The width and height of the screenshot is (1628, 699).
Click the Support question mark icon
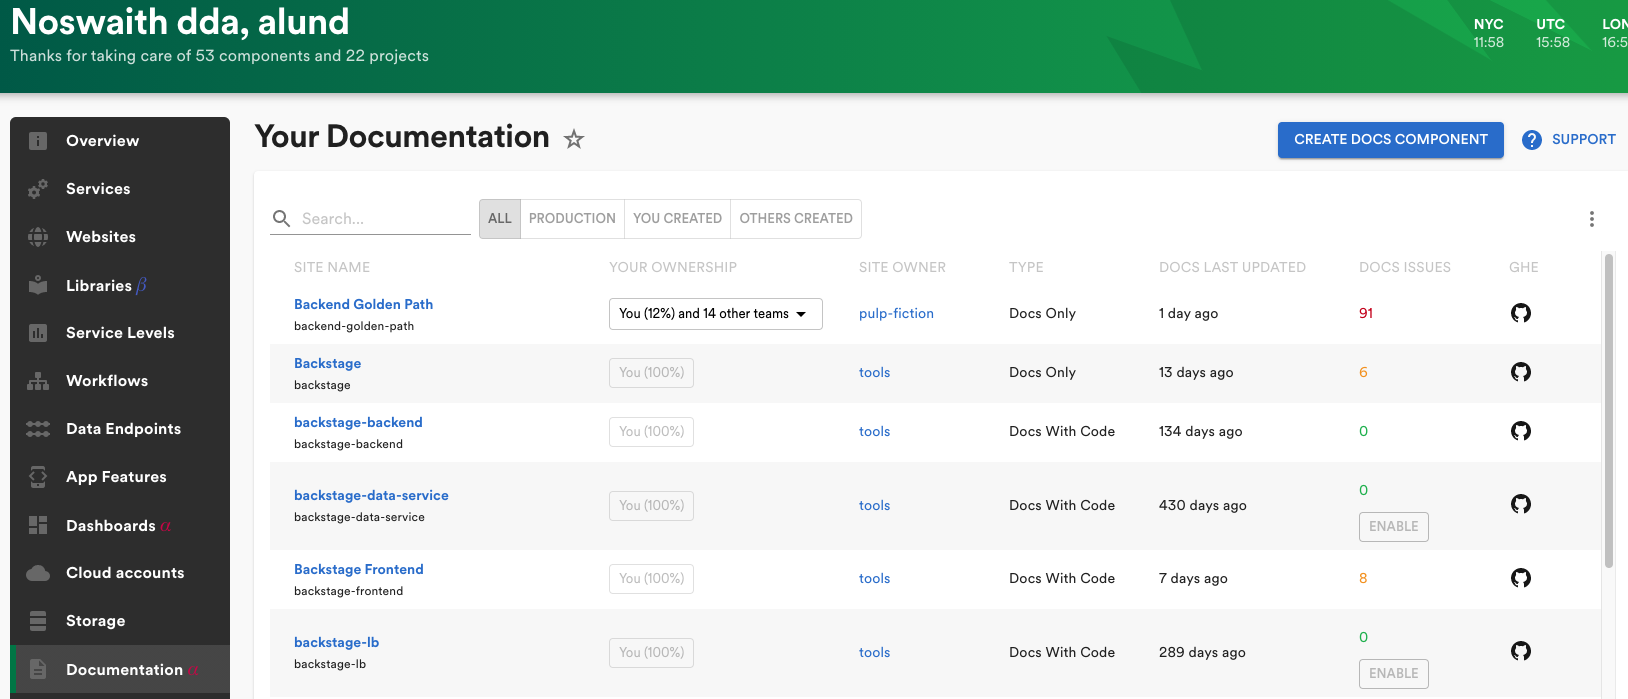(1531, 140)
